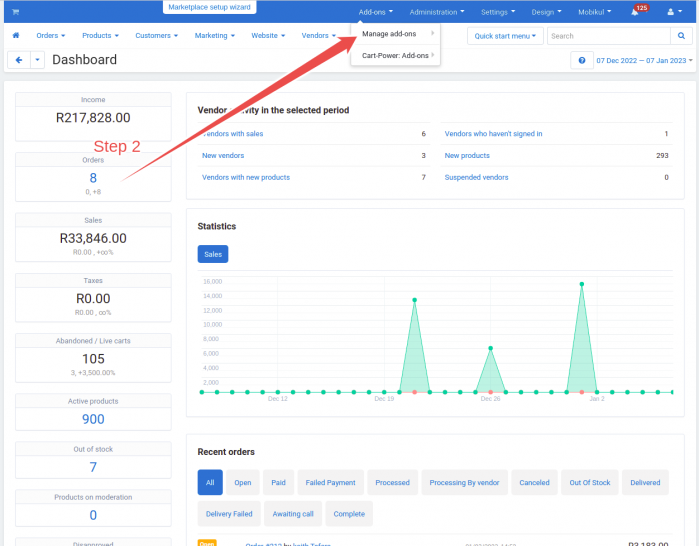Open New products link
Viewport: 700px width, 546px height.
467,155
